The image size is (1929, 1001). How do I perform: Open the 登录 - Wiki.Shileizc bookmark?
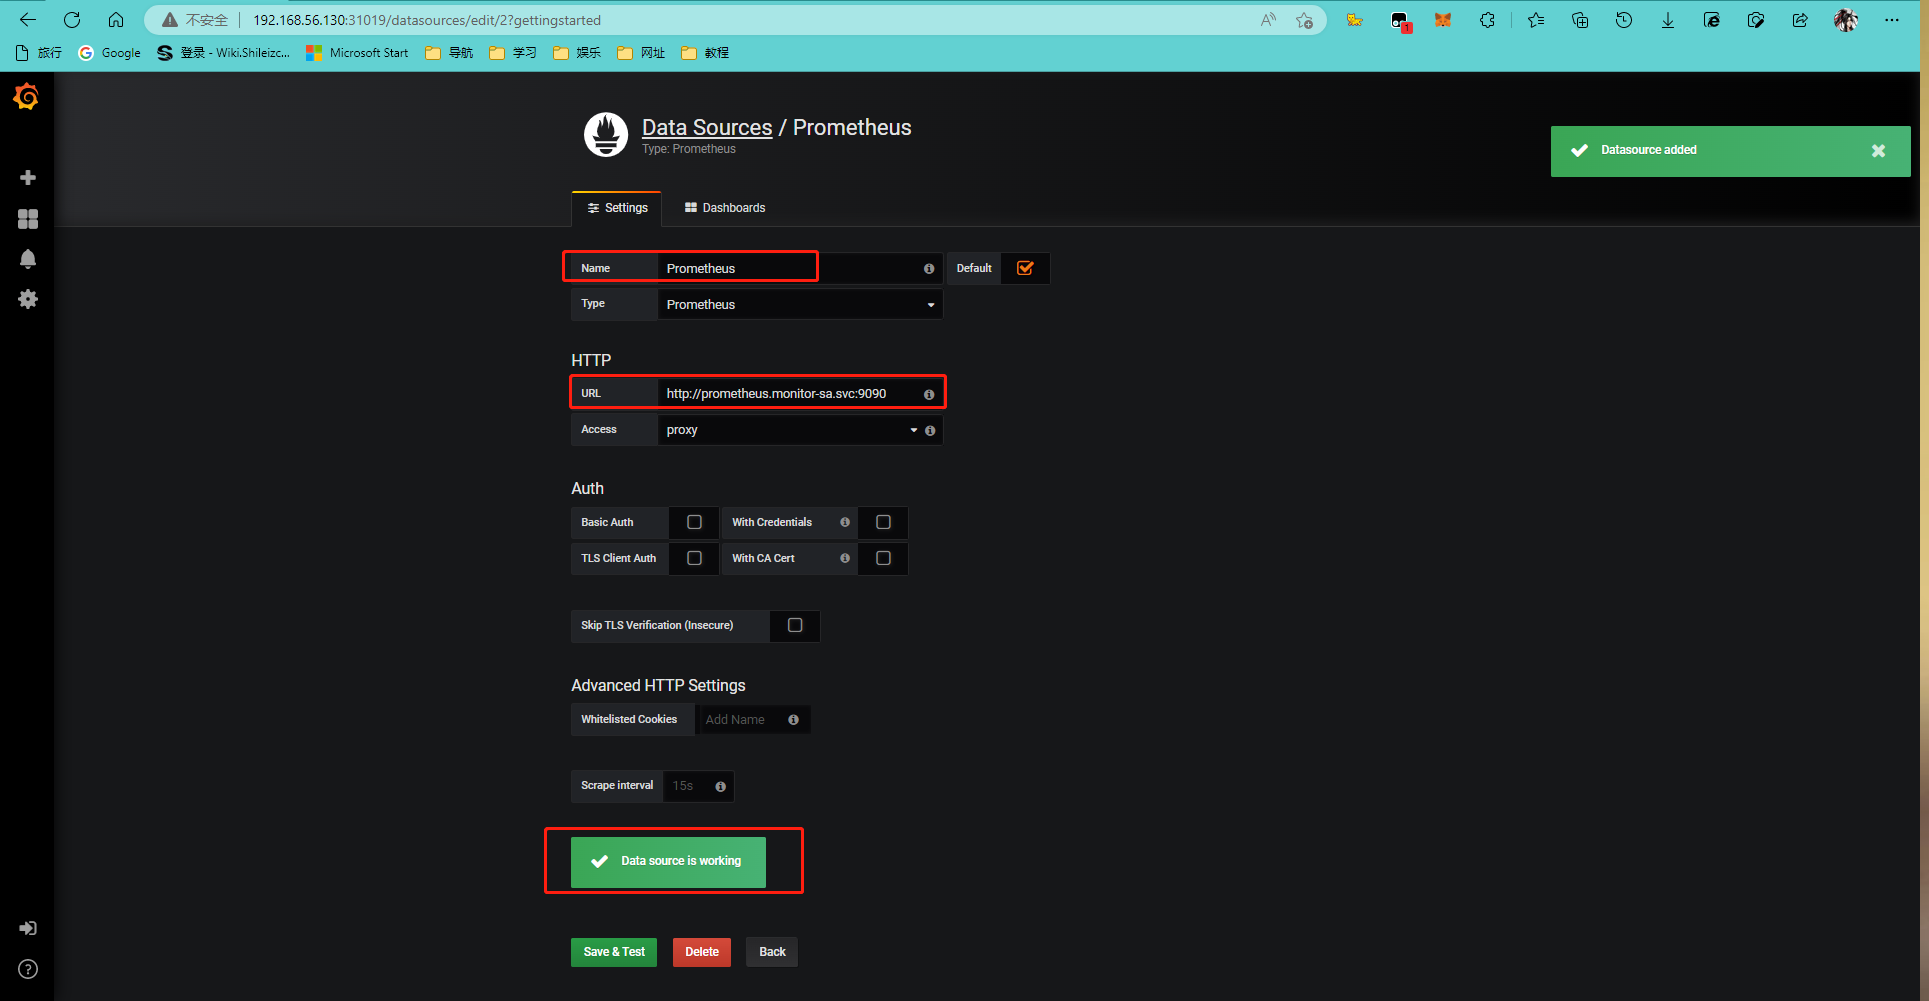224,53
